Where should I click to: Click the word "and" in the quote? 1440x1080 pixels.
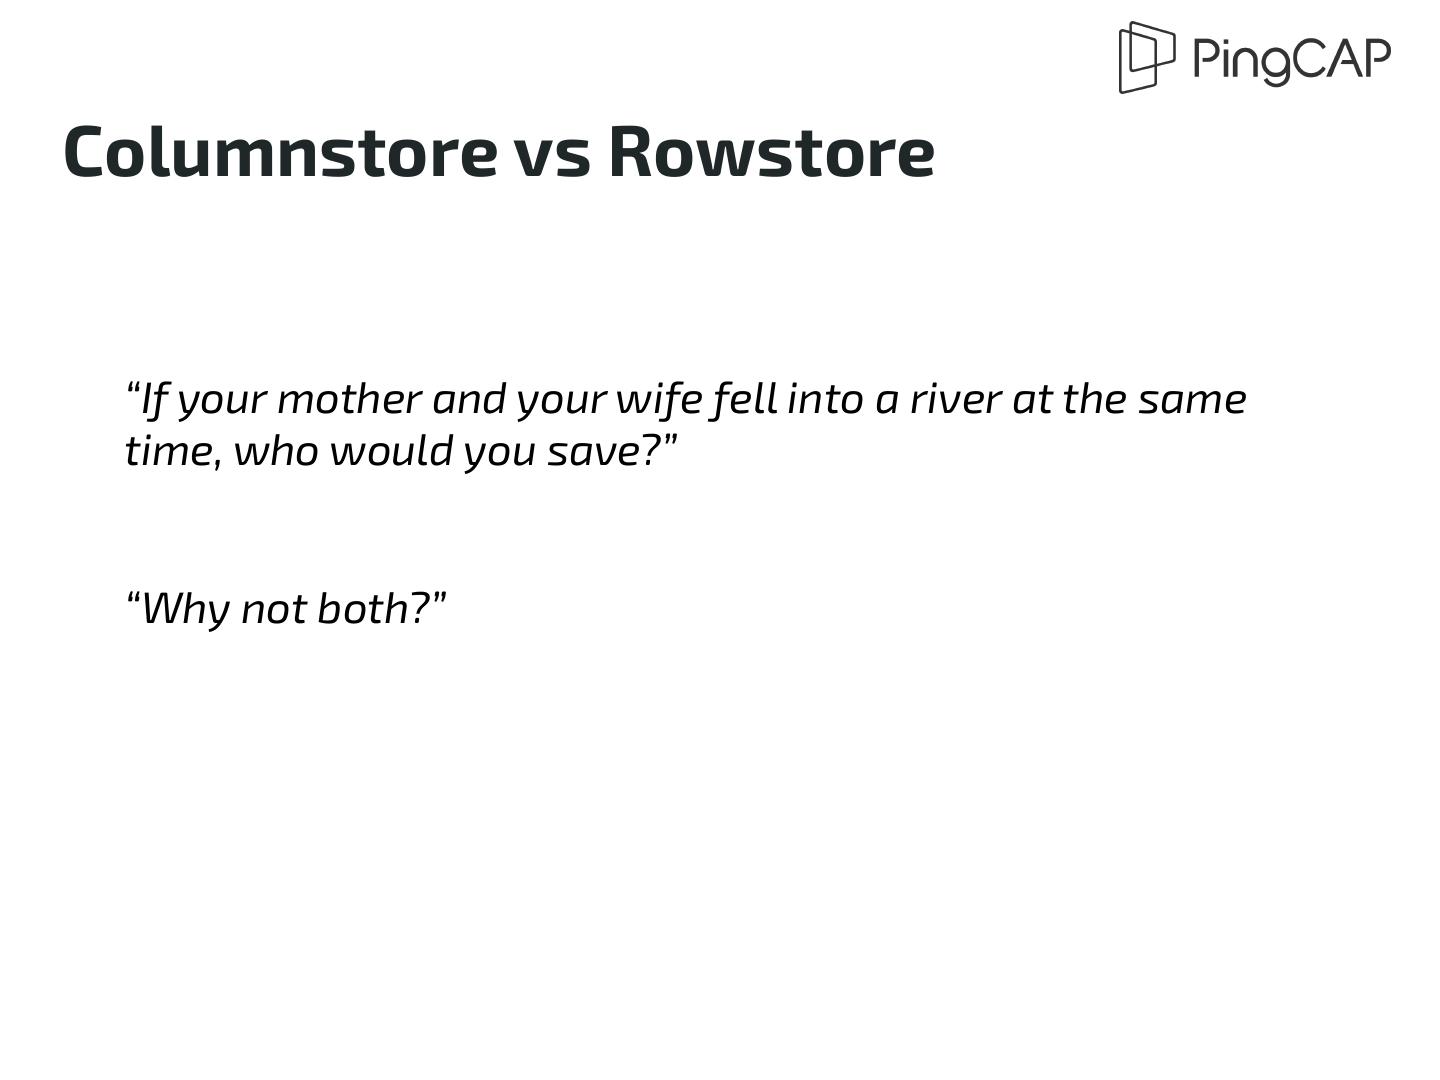(469, 399)
